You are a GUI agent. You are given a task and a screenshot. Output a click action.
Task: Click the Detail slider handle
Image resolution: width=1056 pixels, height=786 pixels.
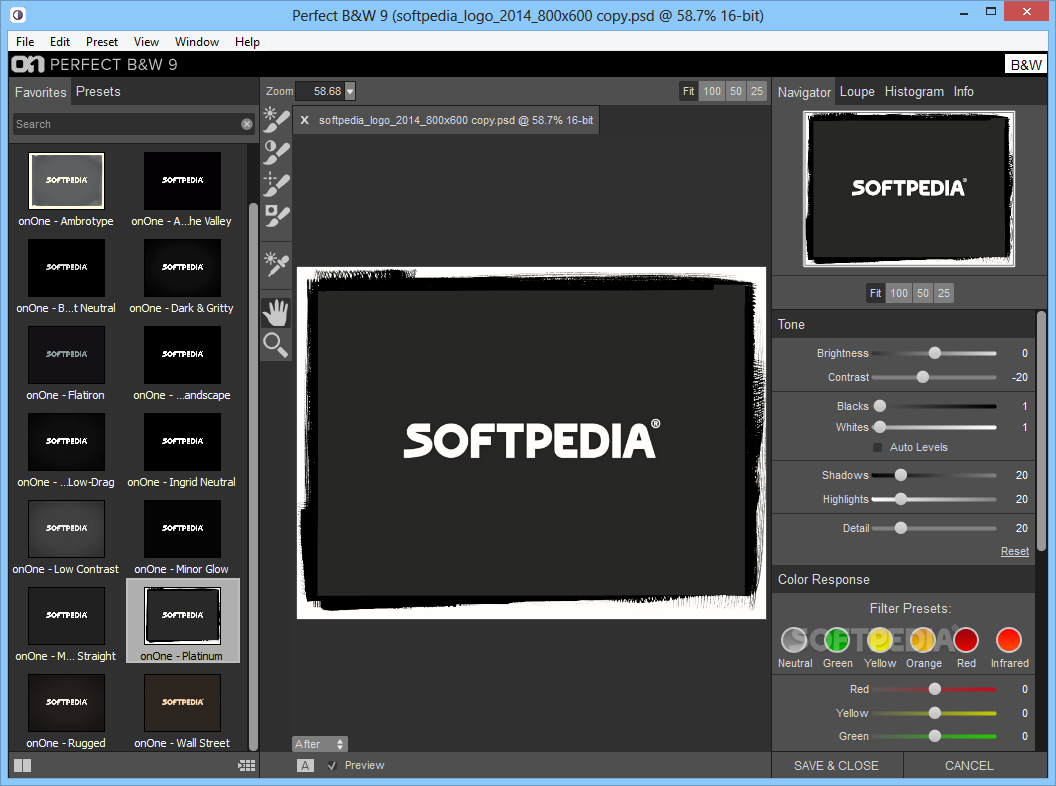click(x=900, y=528)
